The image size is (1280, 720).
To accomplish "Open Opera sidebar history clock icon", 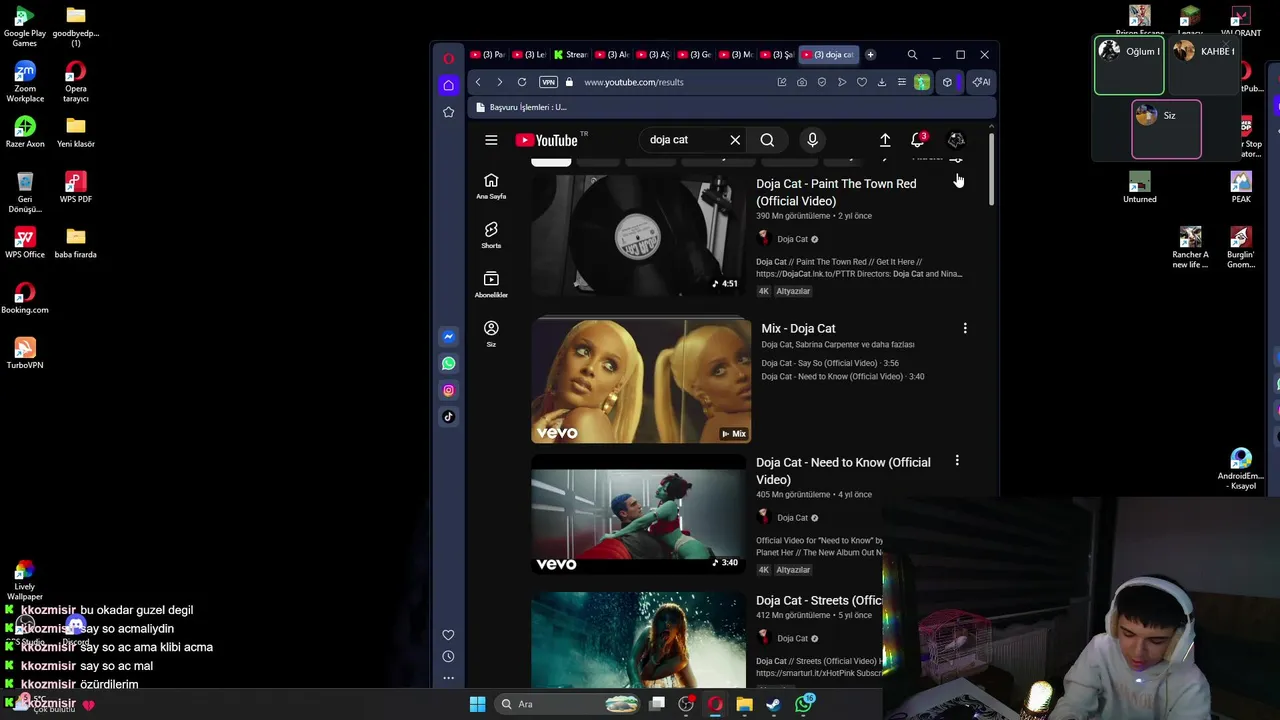I will pos(448,657).
